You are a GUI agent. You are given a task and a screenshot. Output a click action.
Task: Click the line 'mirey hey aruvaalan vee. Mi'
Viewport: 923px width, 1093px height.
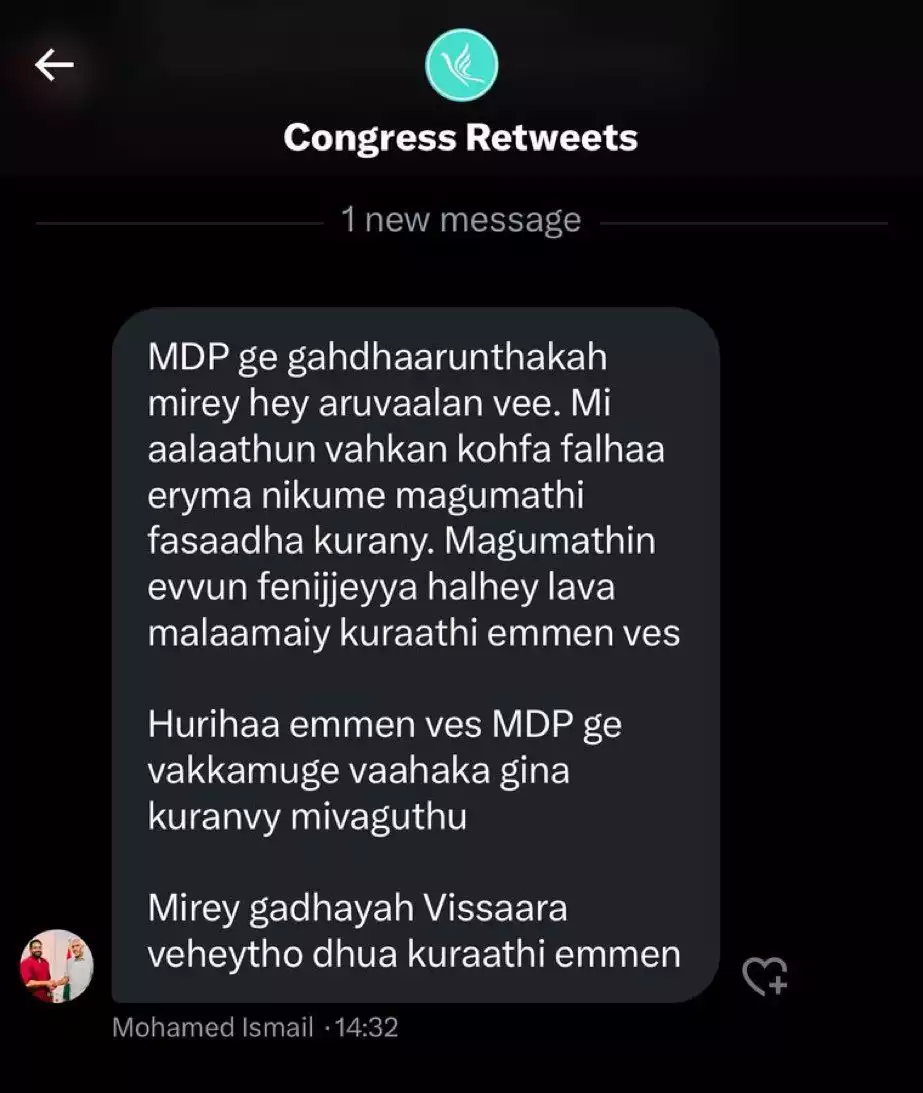(379, 404)
